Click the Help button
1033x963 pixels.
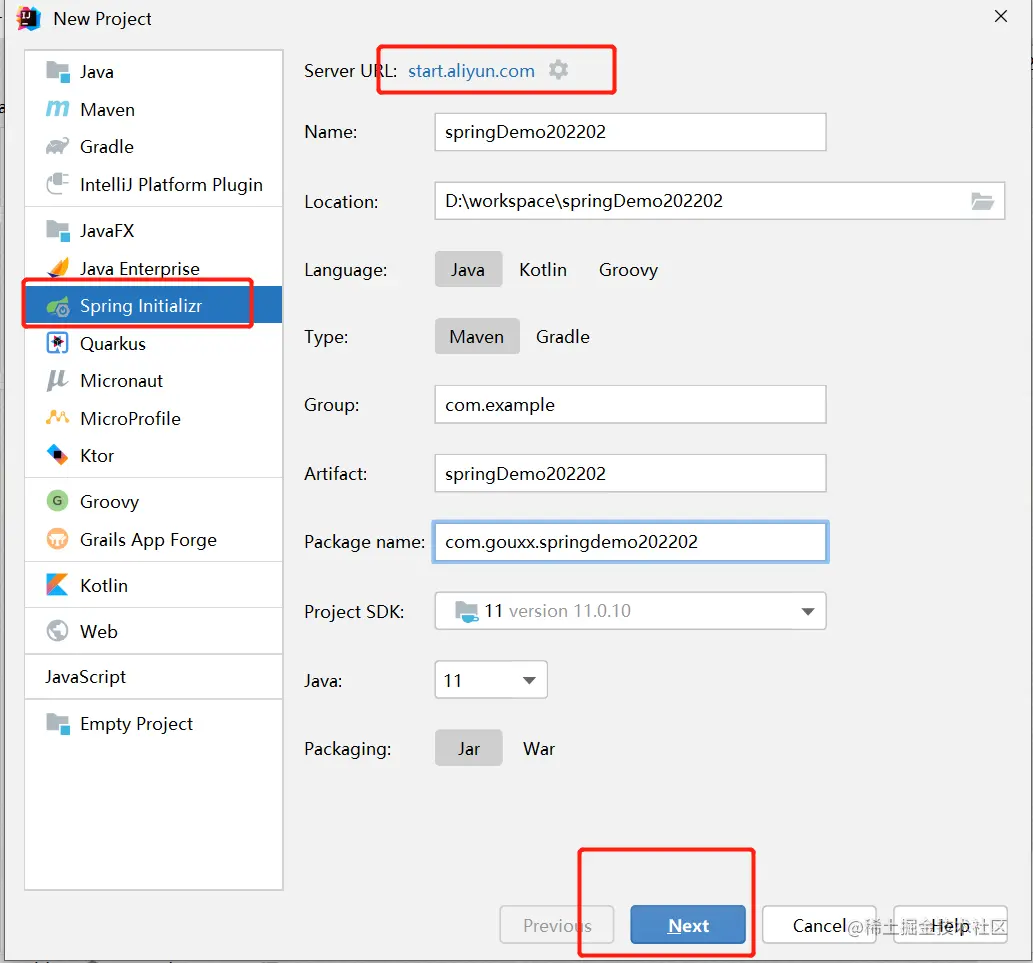[x=950, y=925]
